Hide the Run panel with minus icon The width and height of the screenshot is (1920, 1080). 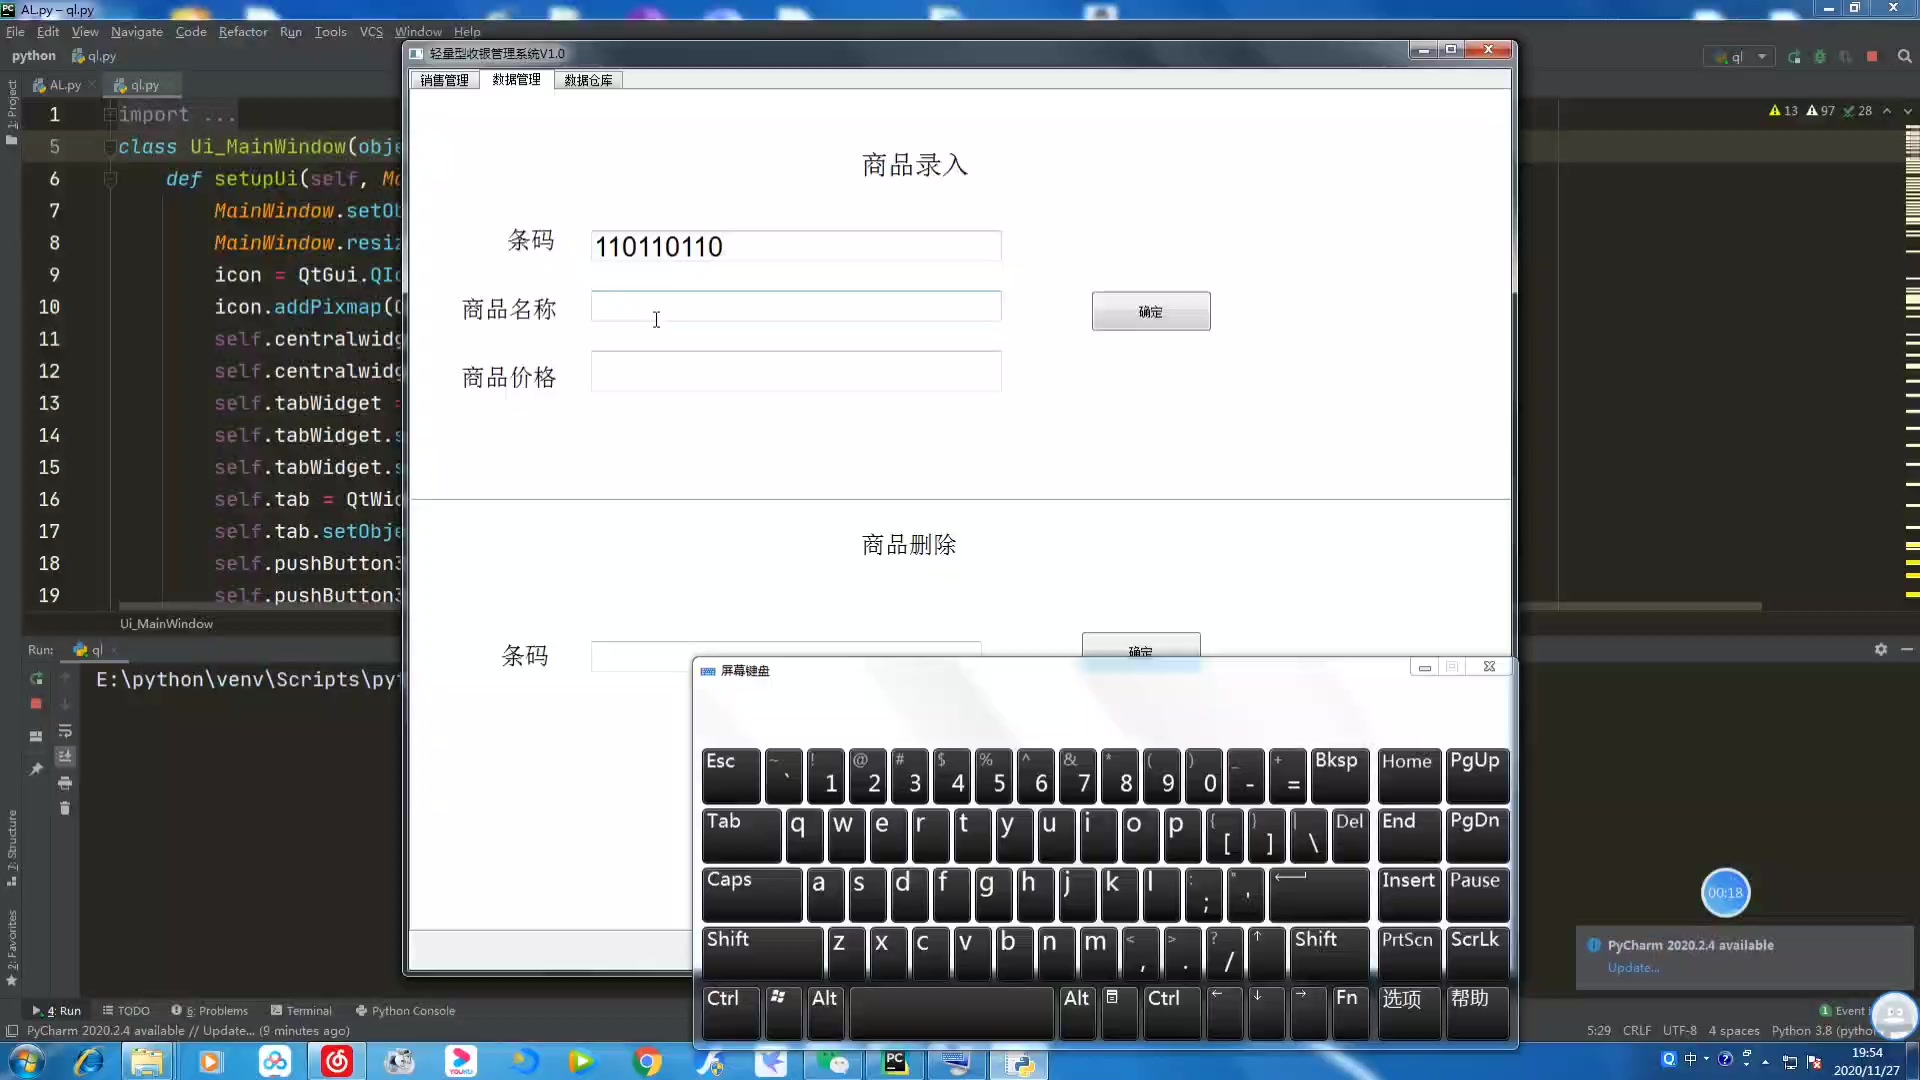click(x=1907, y=649)
